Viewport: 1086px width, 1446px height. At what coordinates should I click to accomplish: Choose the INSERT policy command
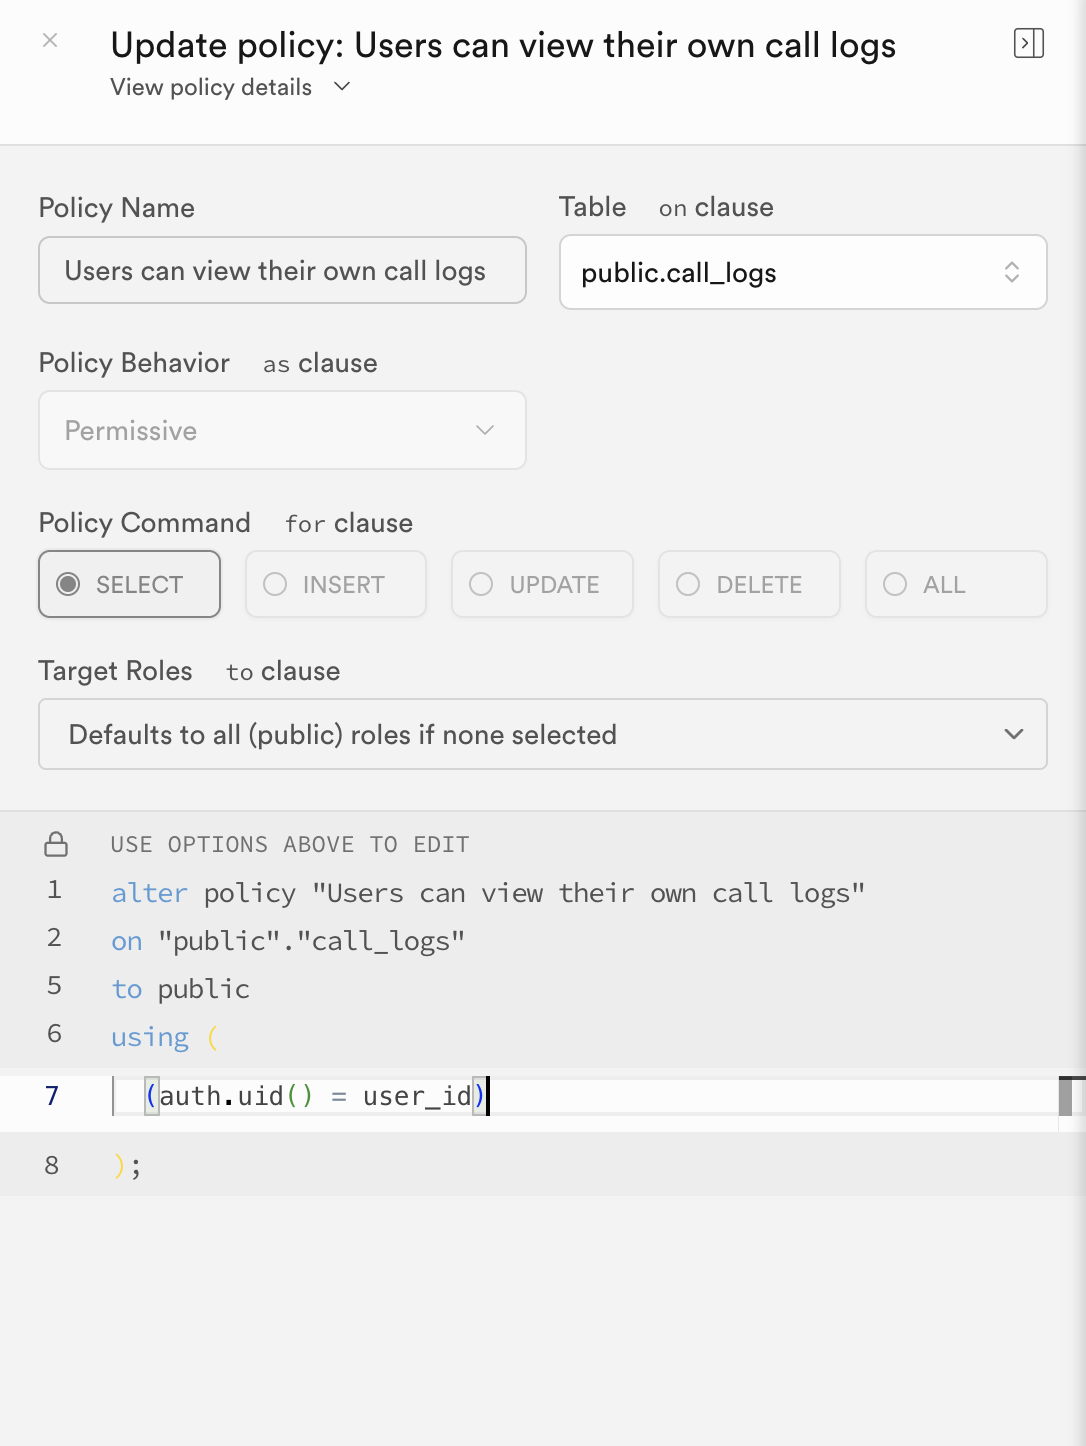coord(336,584)
